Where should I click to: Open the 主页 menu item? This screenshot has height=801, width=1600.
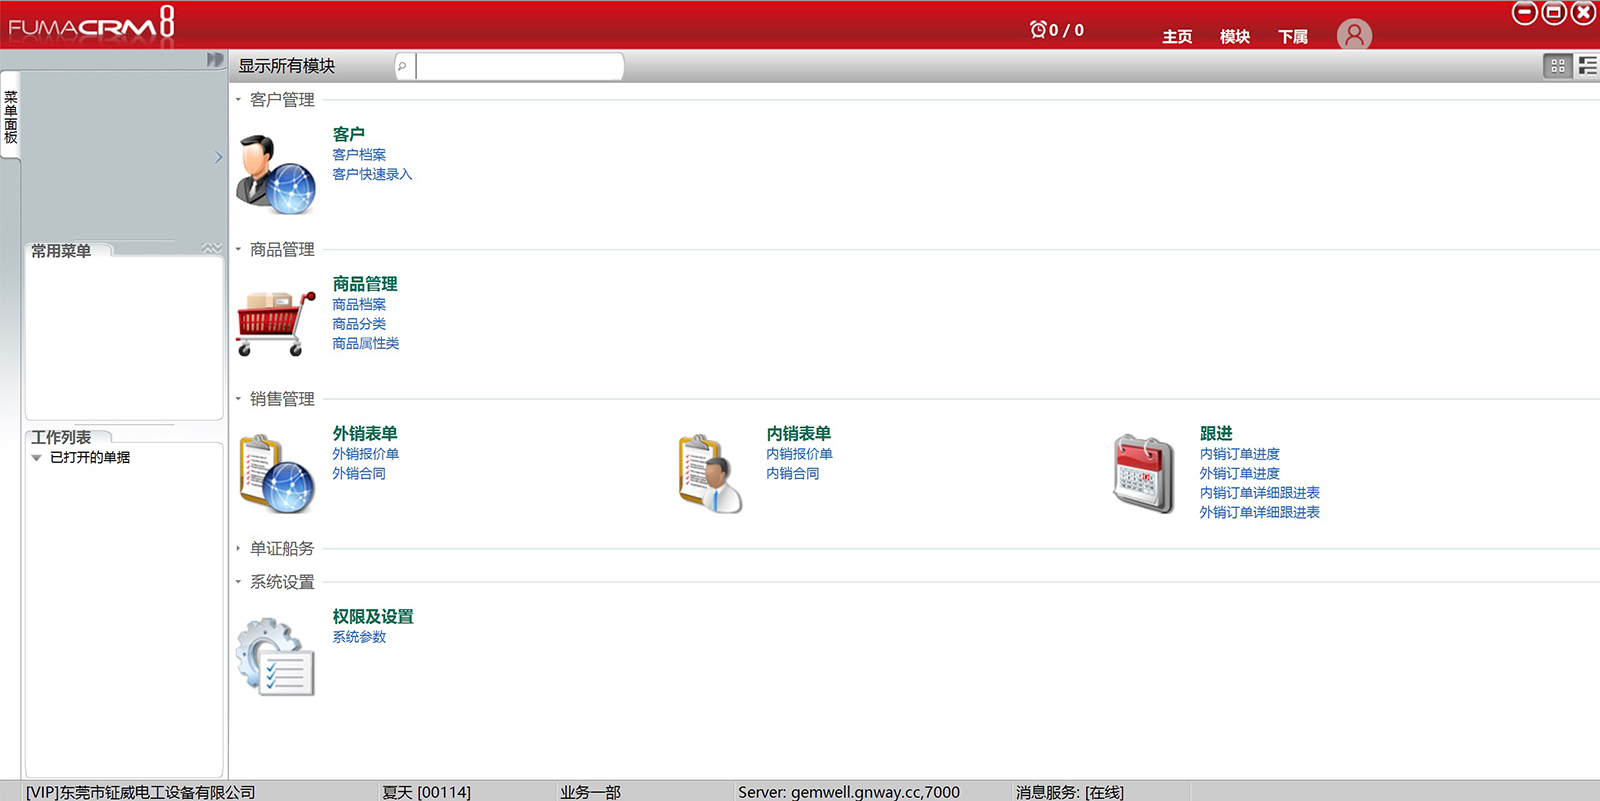click(1177, 37)
